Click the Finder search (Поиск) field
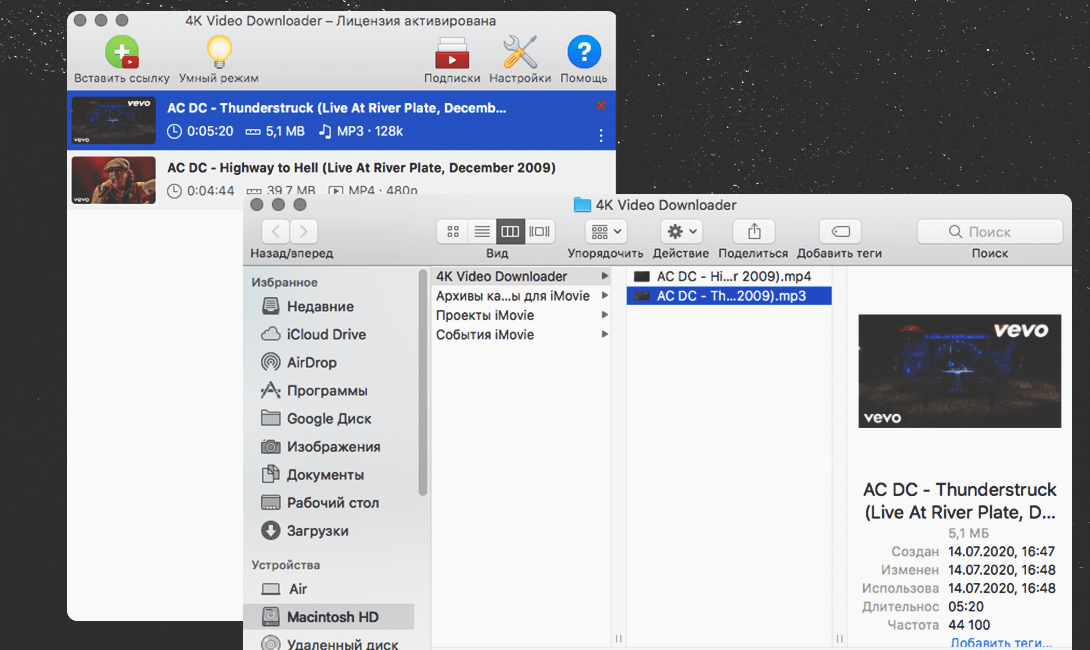This screenshot has height=650, width=1090. point(990,231)
